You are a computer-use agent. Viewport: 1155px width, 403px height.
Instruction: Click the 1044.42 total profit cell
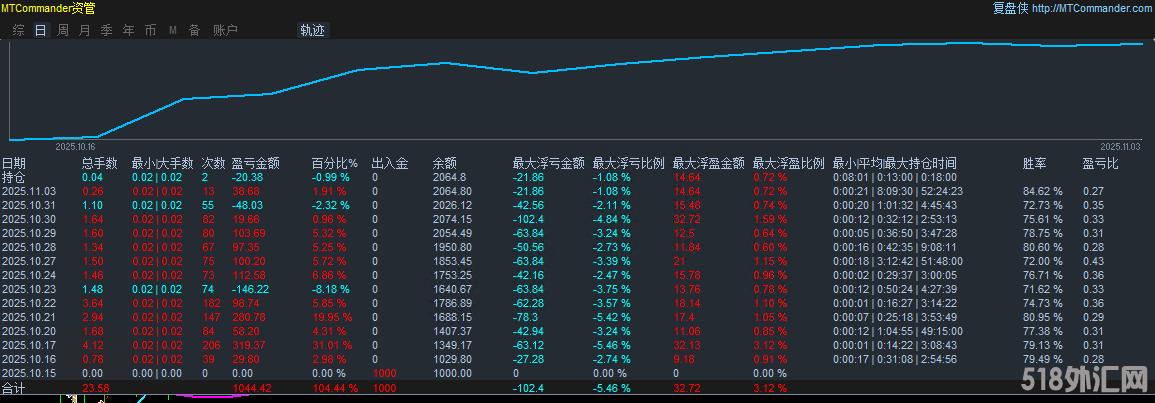pyautogui.click(x=252, y=388)
